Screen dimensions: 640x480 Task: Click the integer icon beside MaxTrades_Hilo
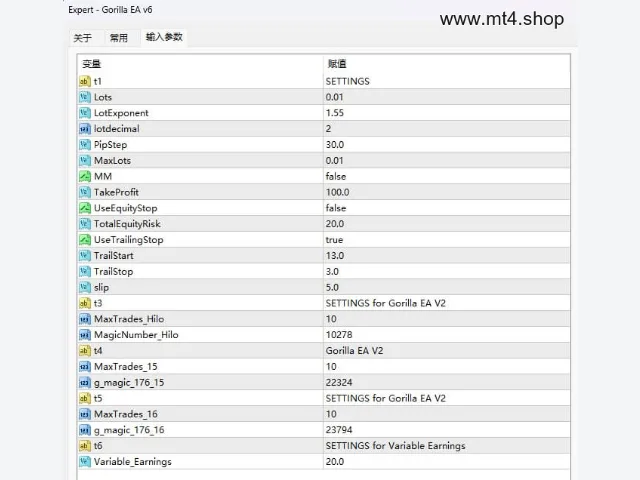tap(84, 319)
